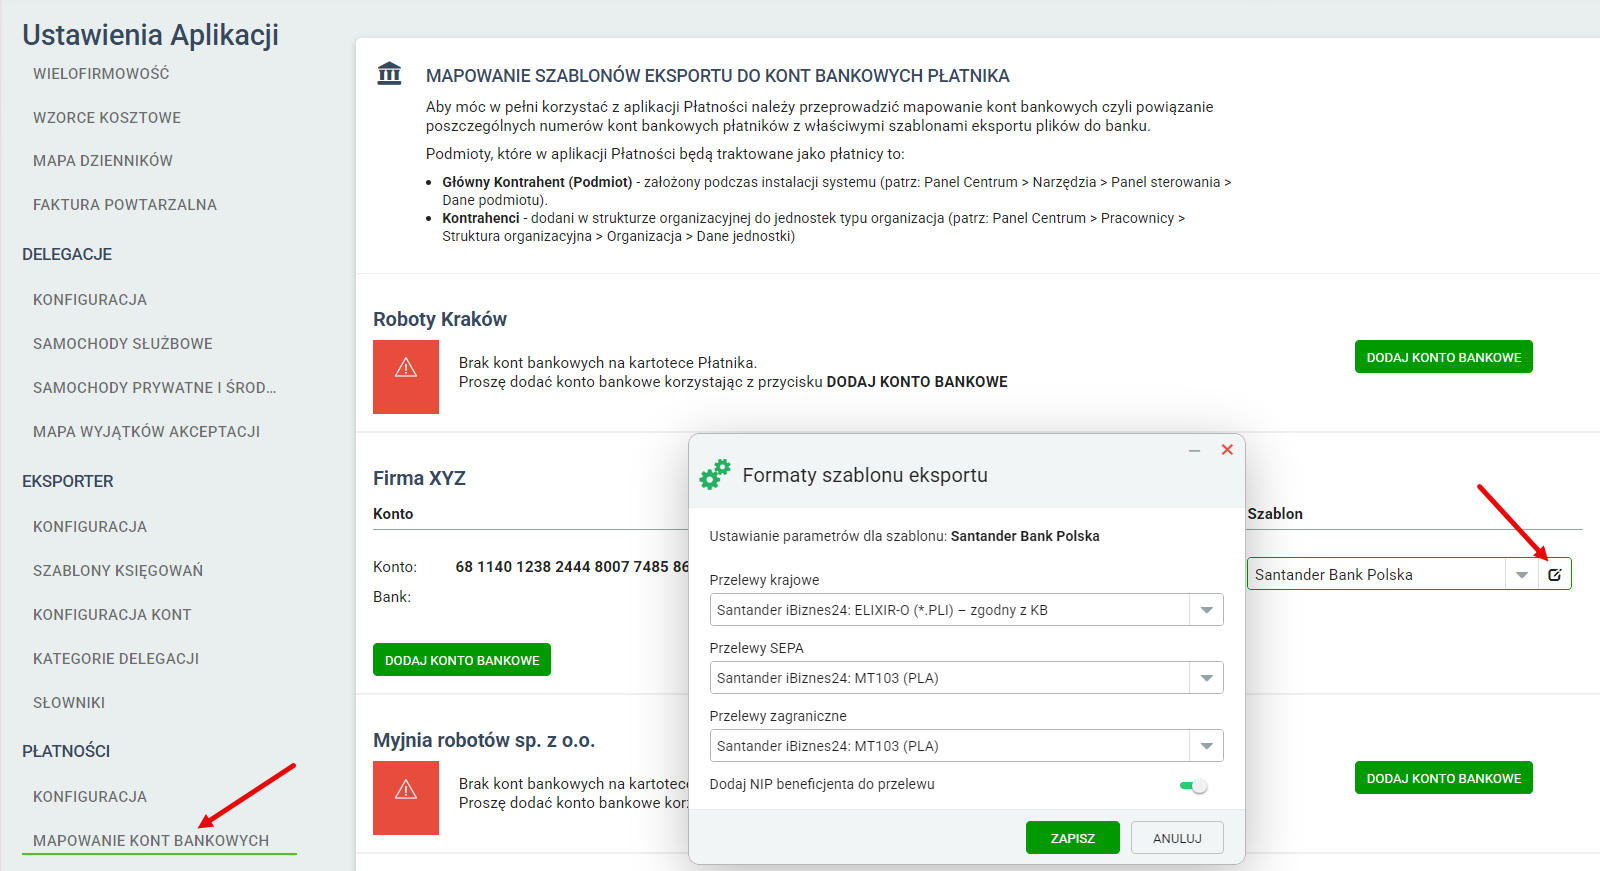Expand the Przelewy krajowe dropdown
The height and width of the screenshot is (871, 1600).
1206,610
